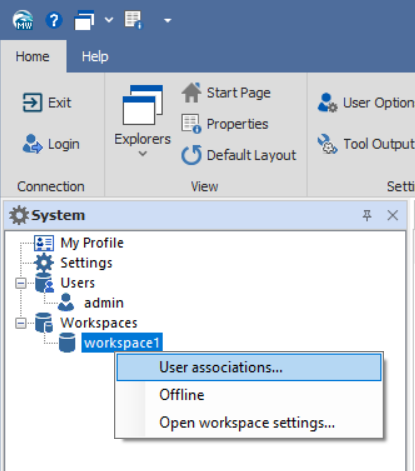Click the windows icon in quick access toolbar
415x471 pixels.
tap(84, 20)
